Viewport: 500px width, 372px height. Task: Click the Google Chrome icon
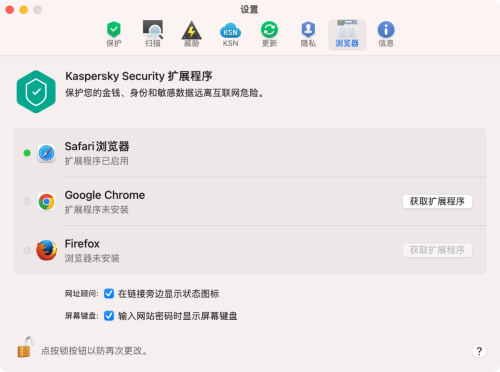tap(46, 202)
